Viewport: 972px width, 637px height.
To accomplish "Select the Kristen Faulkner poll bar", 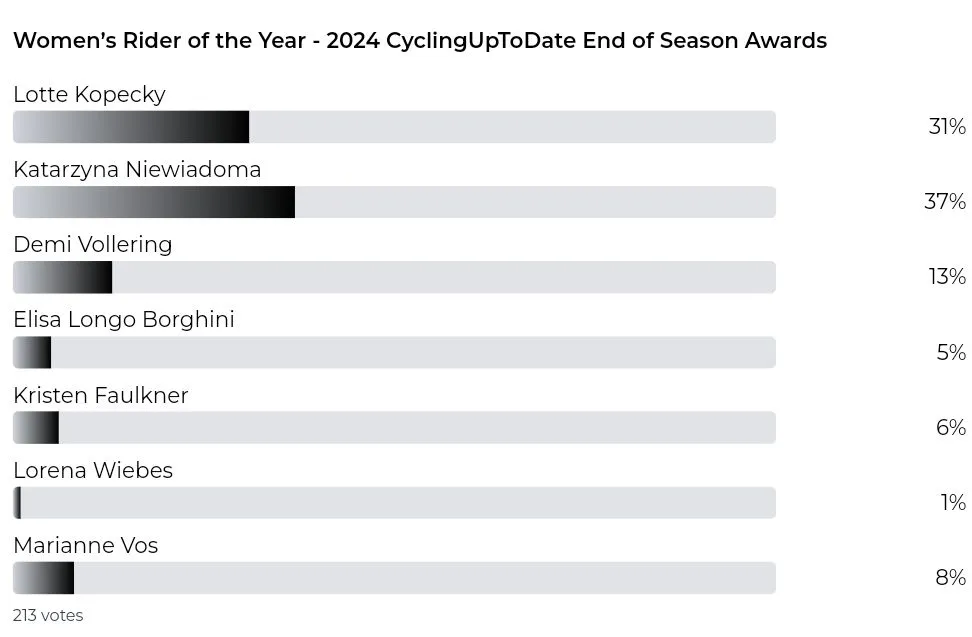I will point(394,428).
